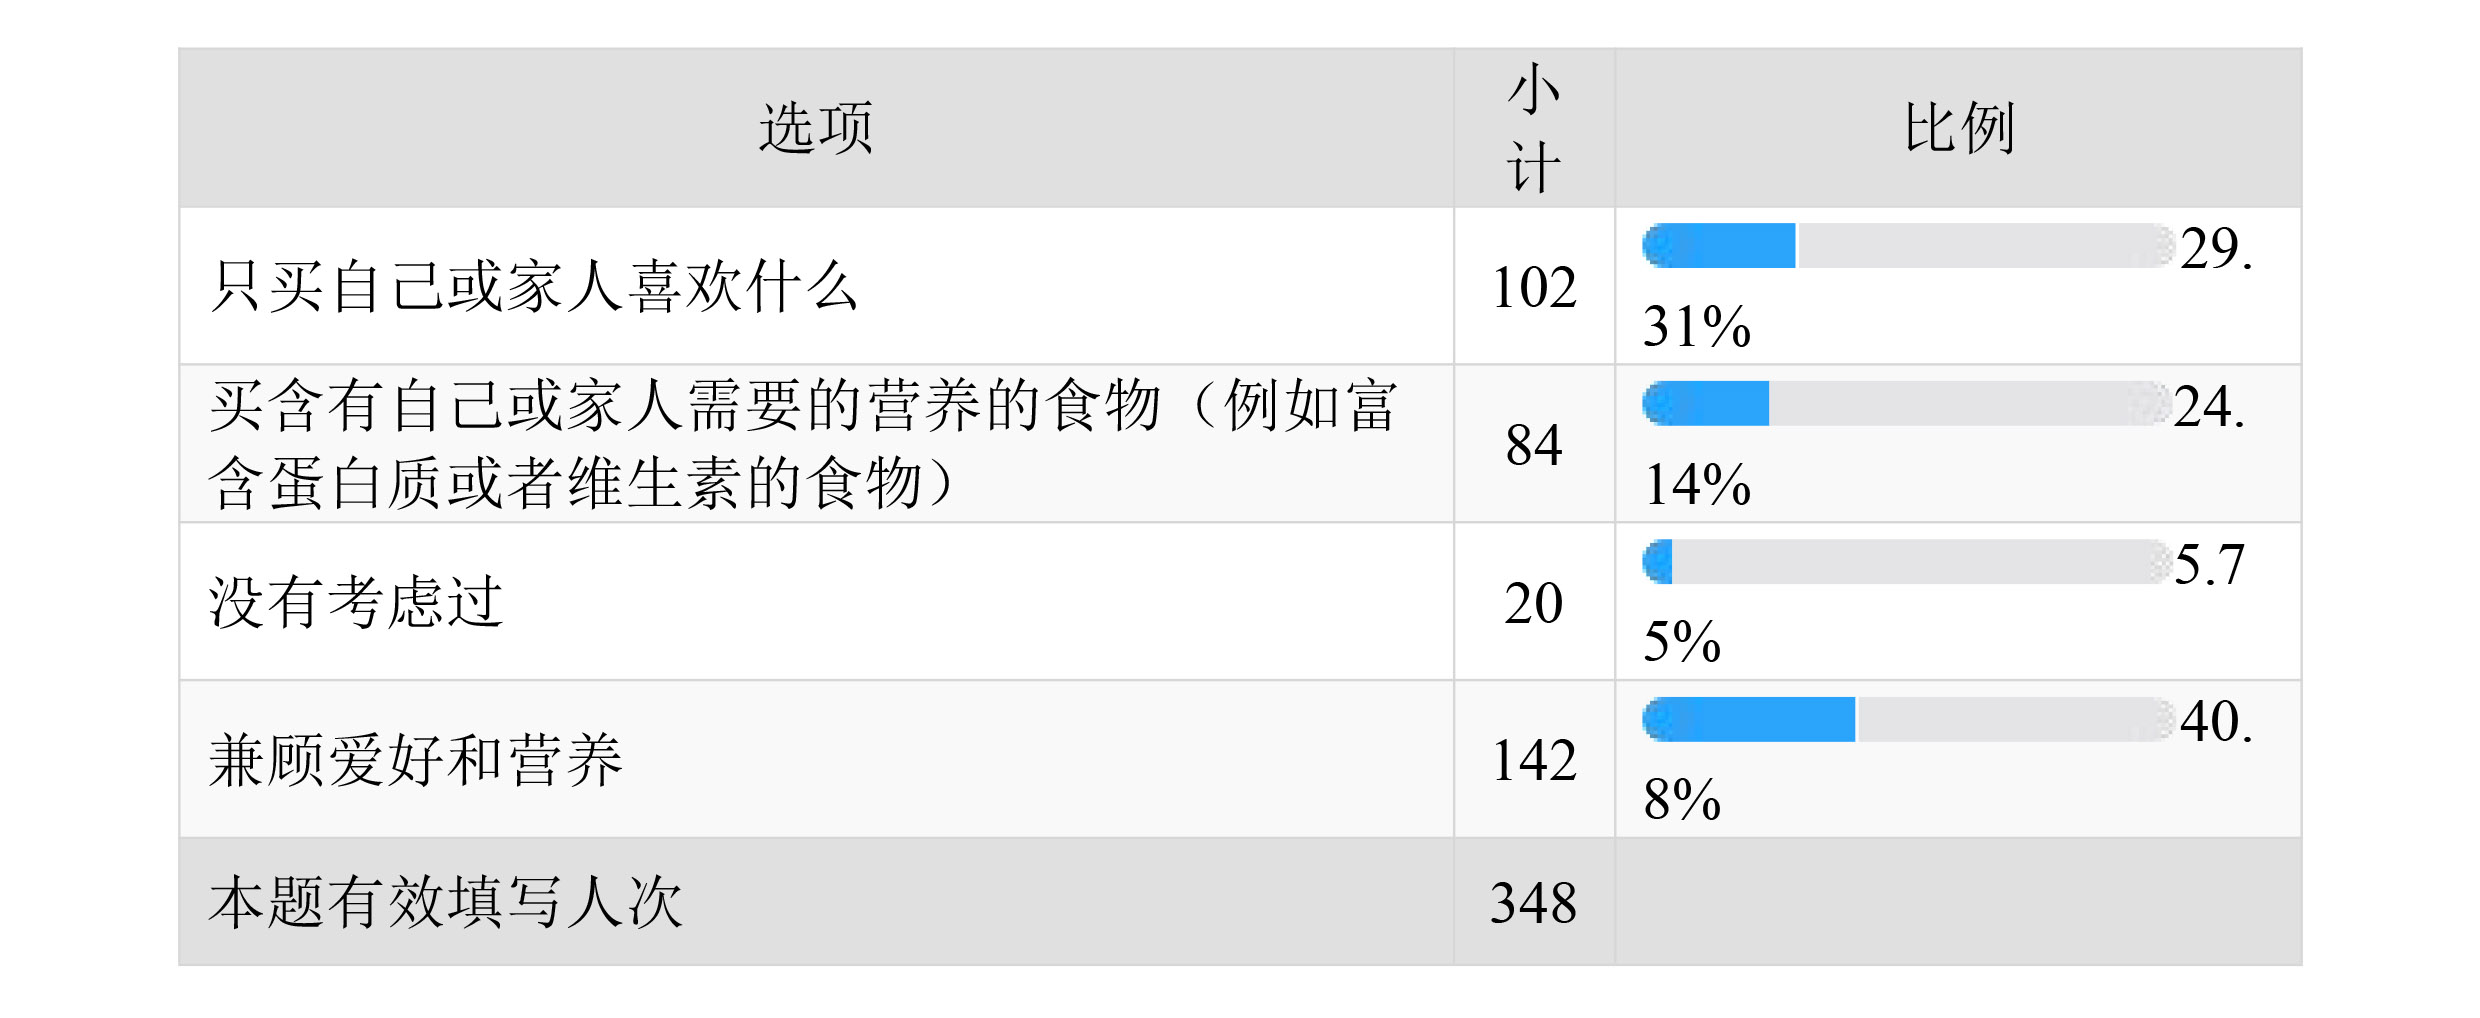Click the count value 142

1533,760
